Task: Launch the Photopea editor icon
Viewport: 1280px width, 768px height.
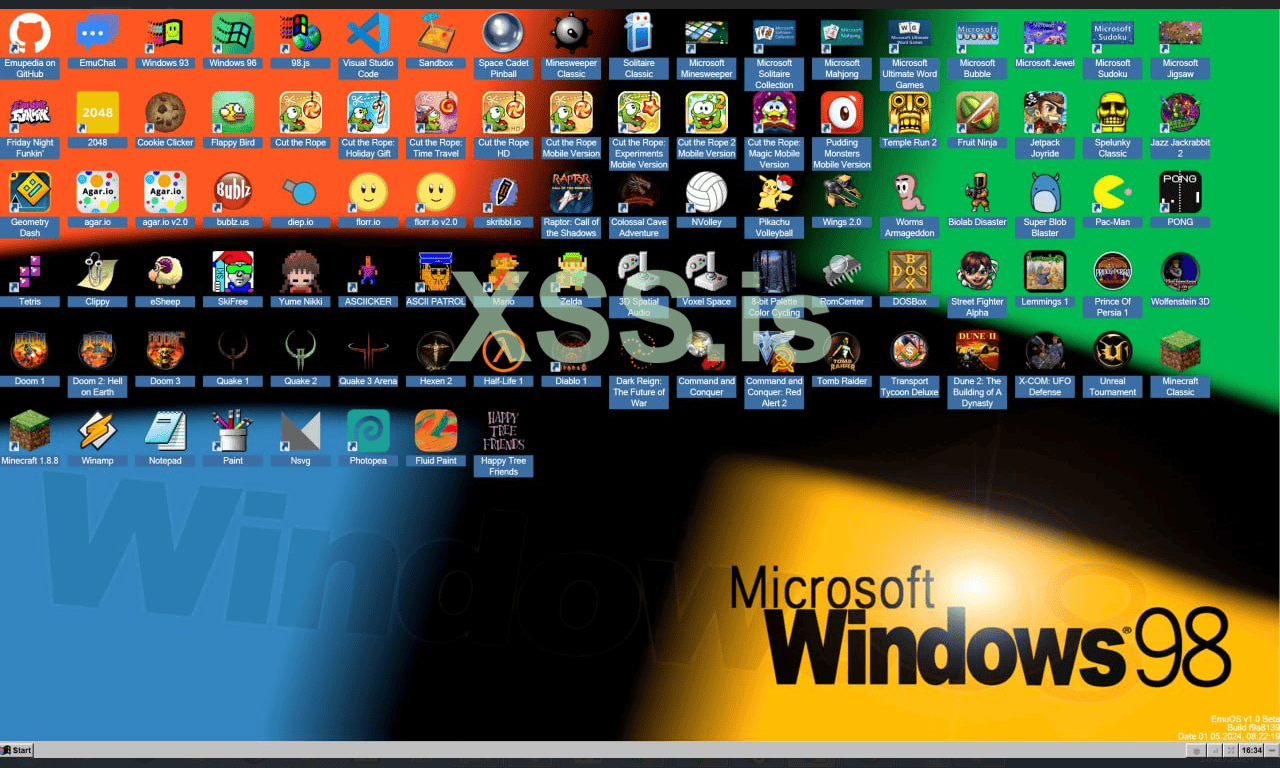Action: [x=368, y=431]
